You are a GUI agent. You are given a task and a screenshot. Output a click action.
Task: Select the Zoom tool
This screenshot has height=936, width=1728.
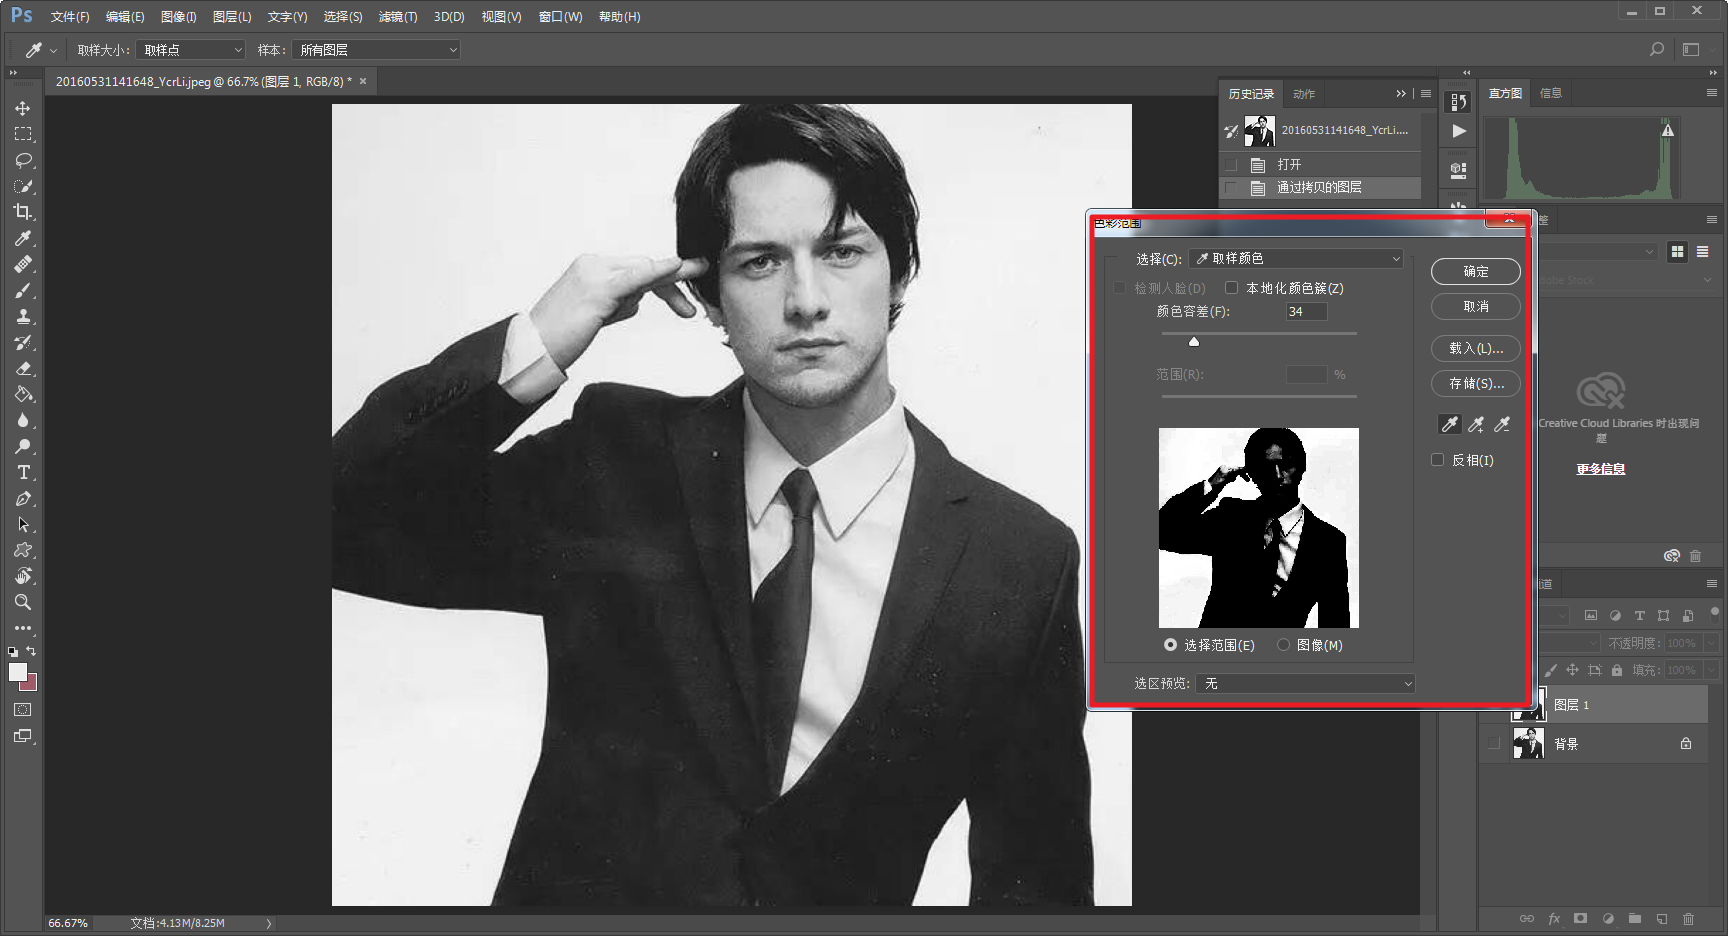(22, 602)
